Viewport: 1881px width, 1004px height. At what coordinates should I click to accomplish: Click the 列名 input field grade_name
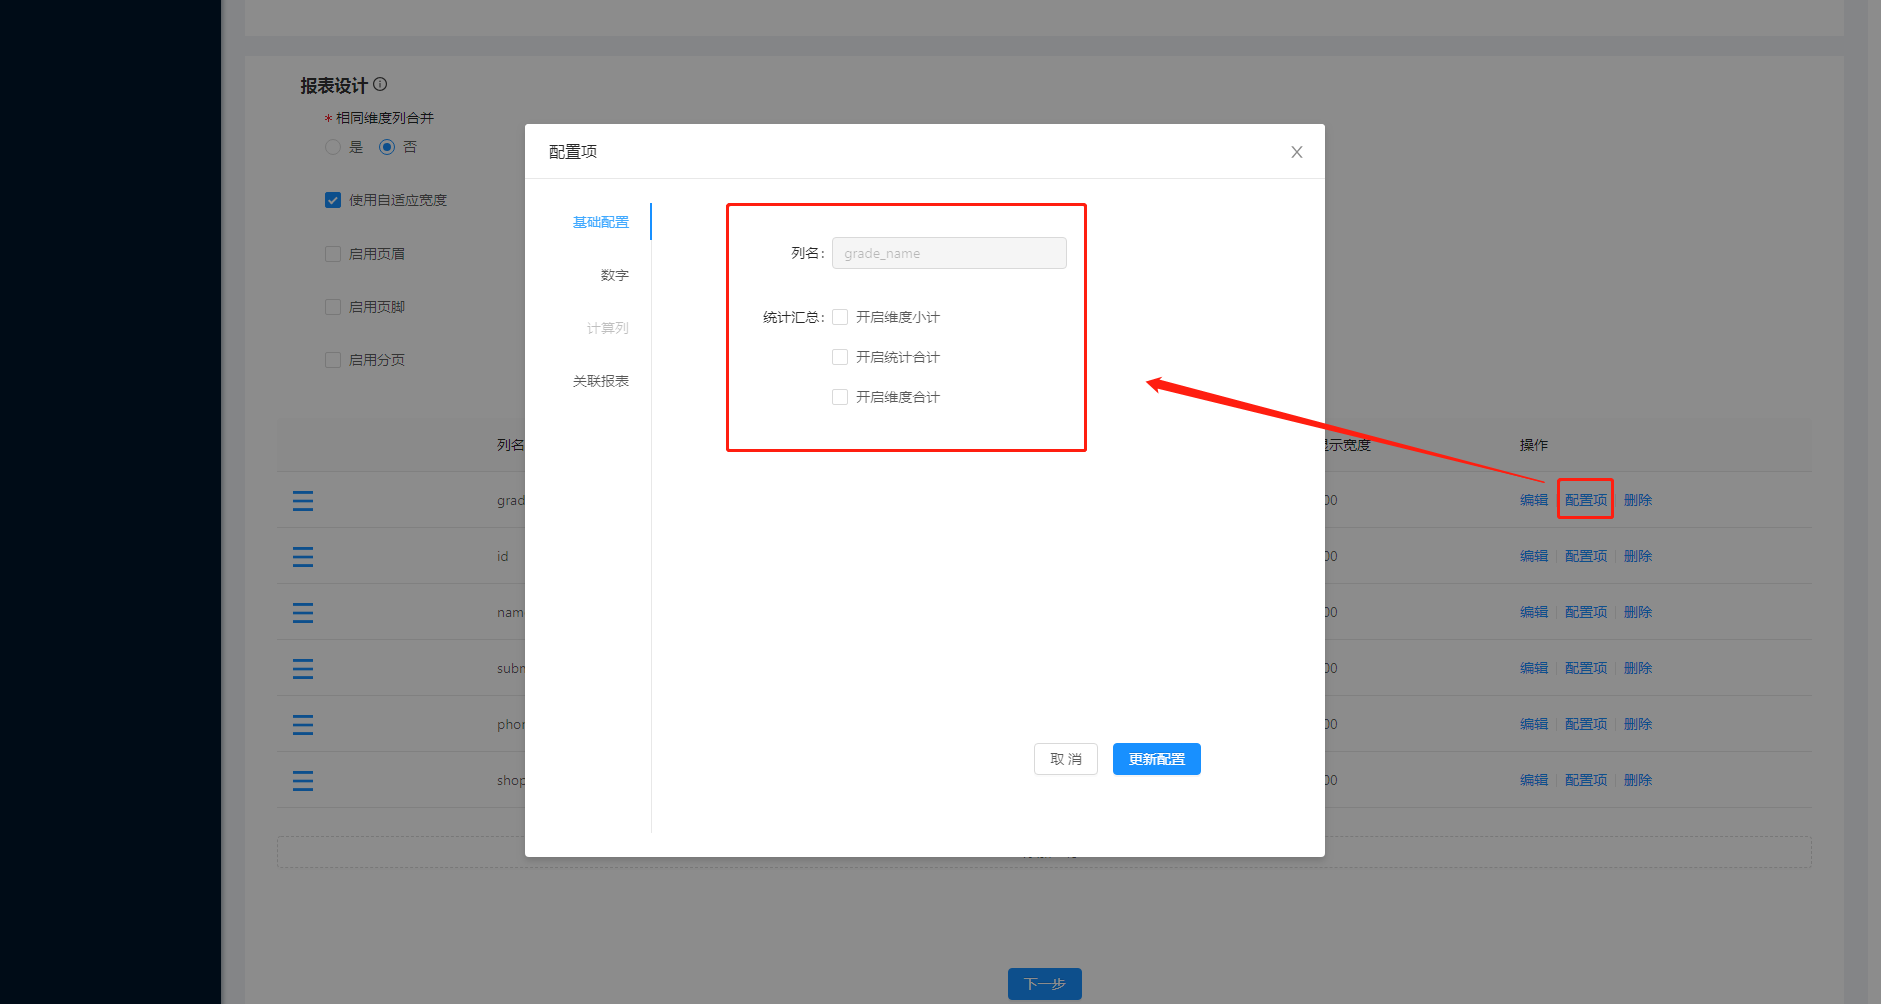(949, 253)
